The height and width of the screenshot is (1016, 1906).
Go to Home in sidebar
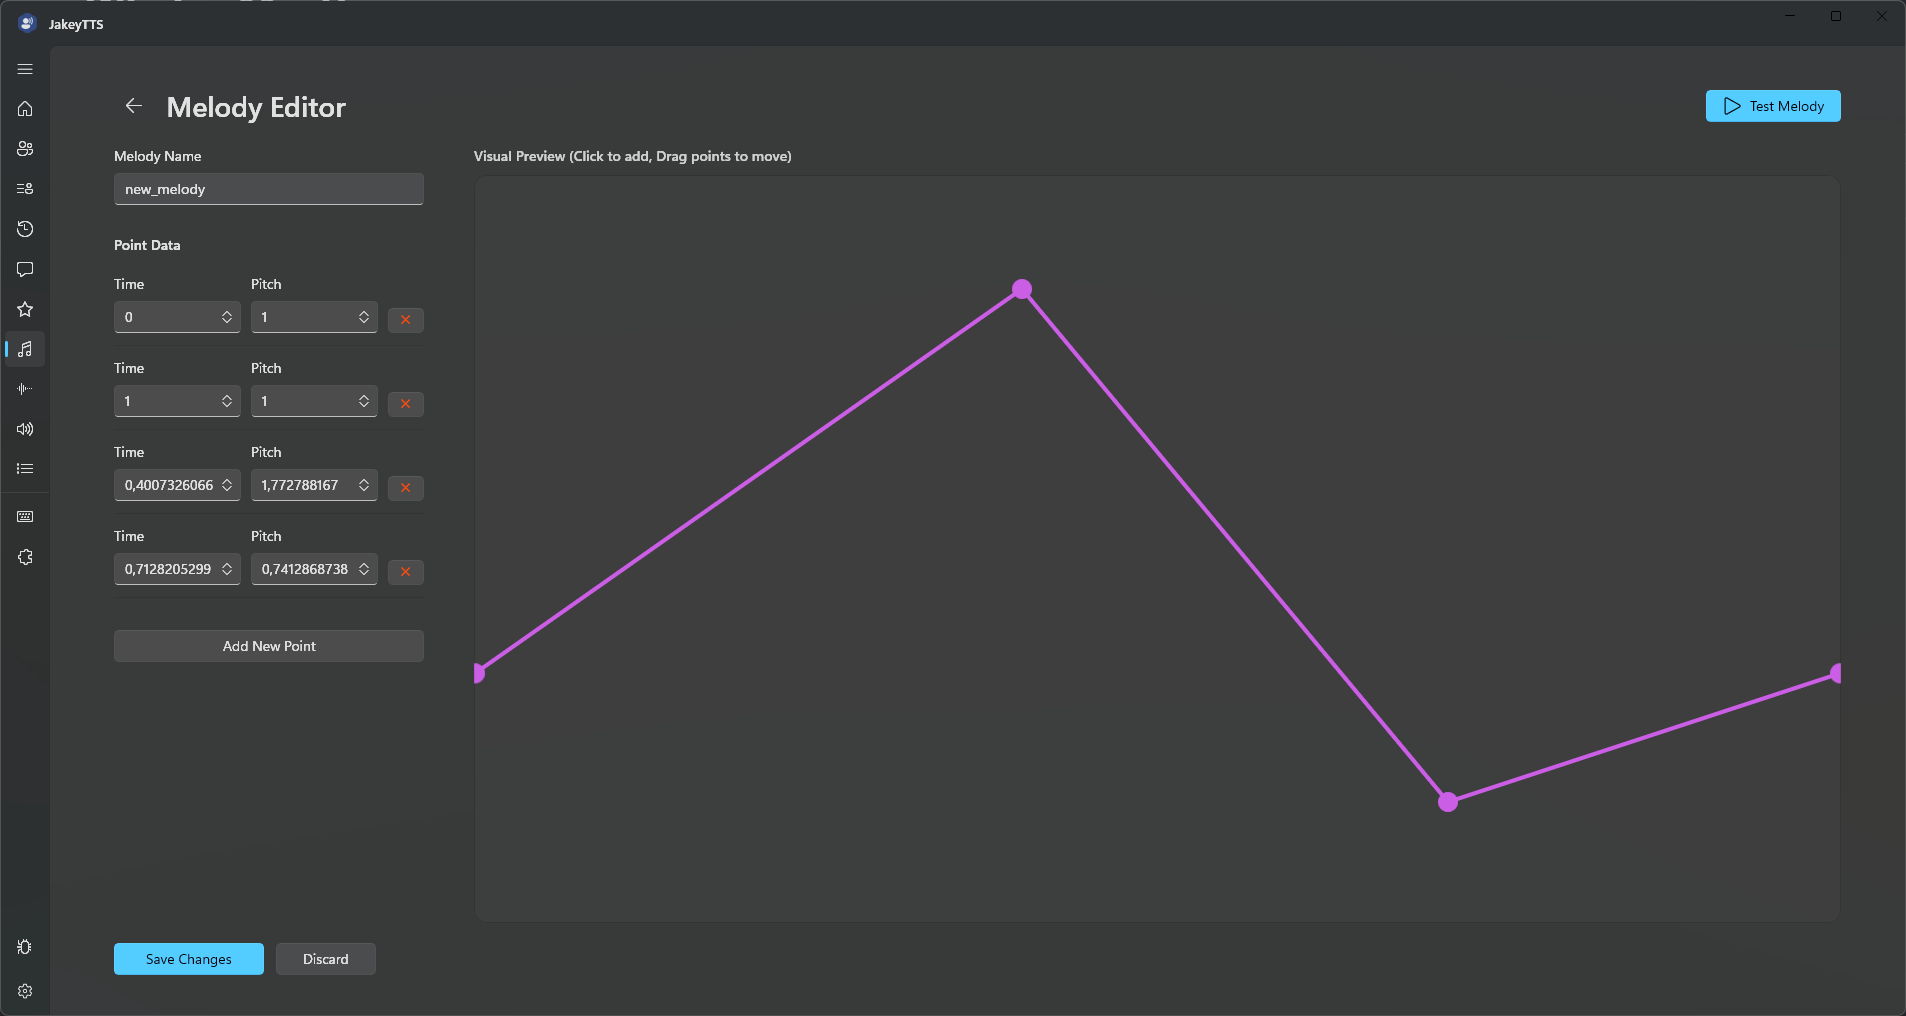coord(25,109)
